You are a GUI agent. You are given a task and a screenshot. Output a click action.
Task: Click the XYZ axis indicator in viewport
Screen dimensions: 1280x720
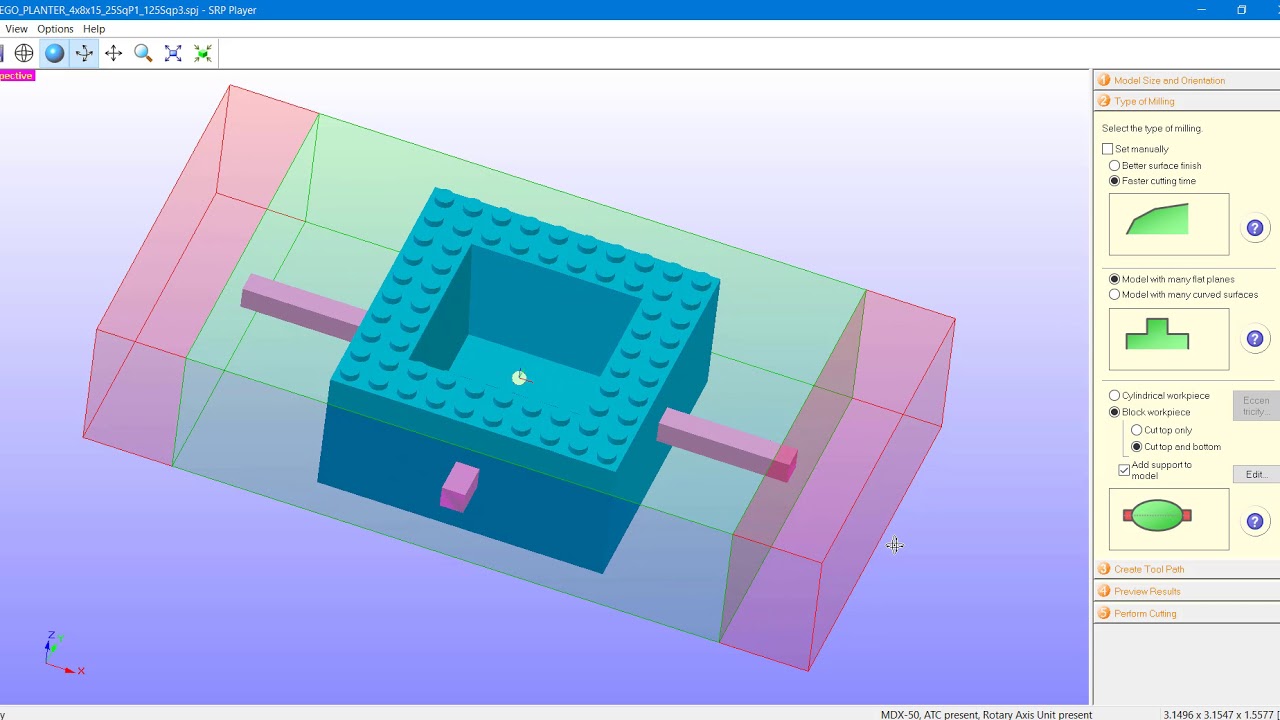click(x=65, y=654)
